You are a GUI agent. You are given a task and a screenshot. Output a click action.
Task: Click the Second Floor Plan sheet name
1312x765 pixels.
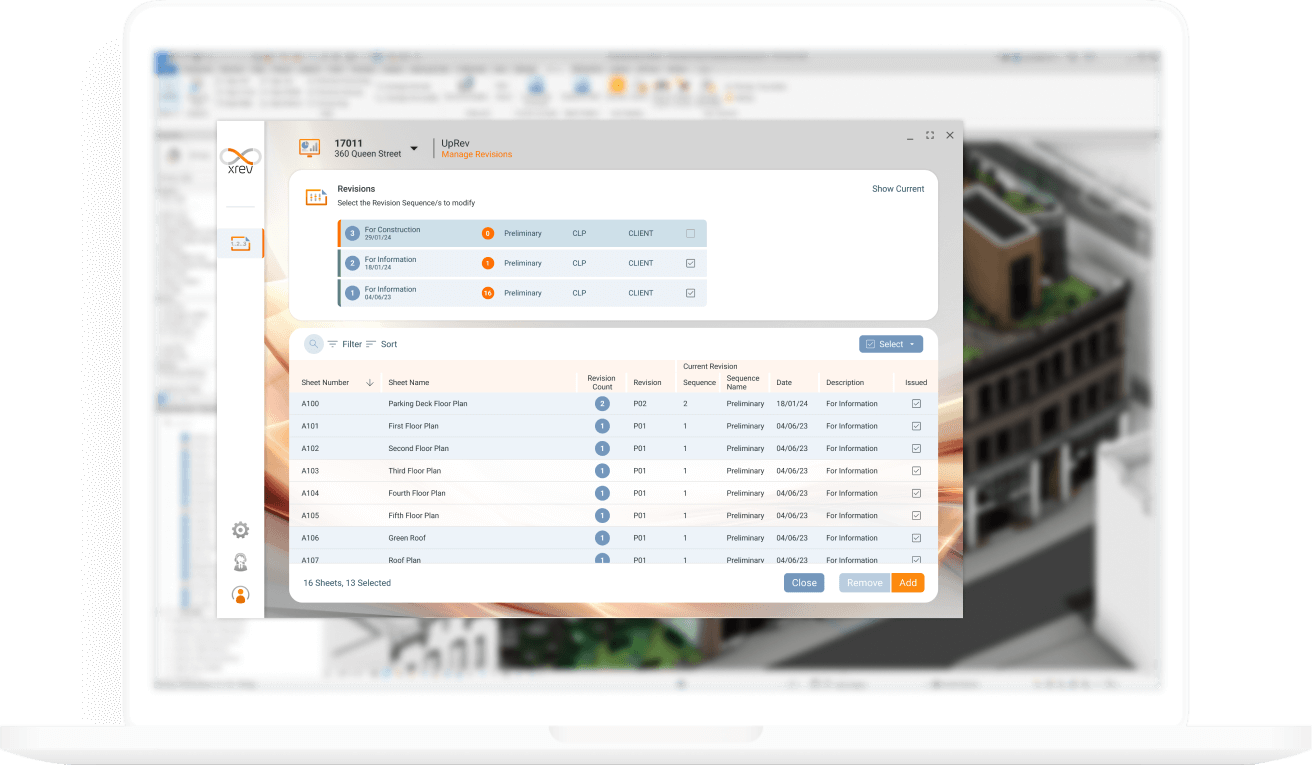pos(419,448)
